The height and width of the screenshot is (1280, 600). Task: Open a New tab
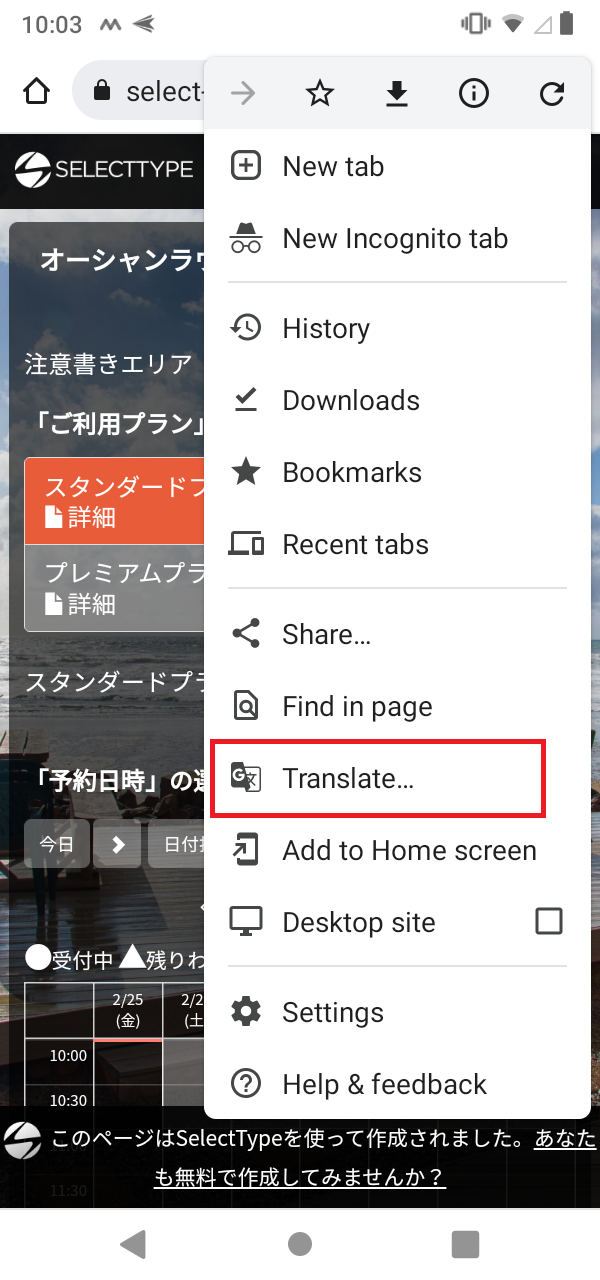click(333, 166)
